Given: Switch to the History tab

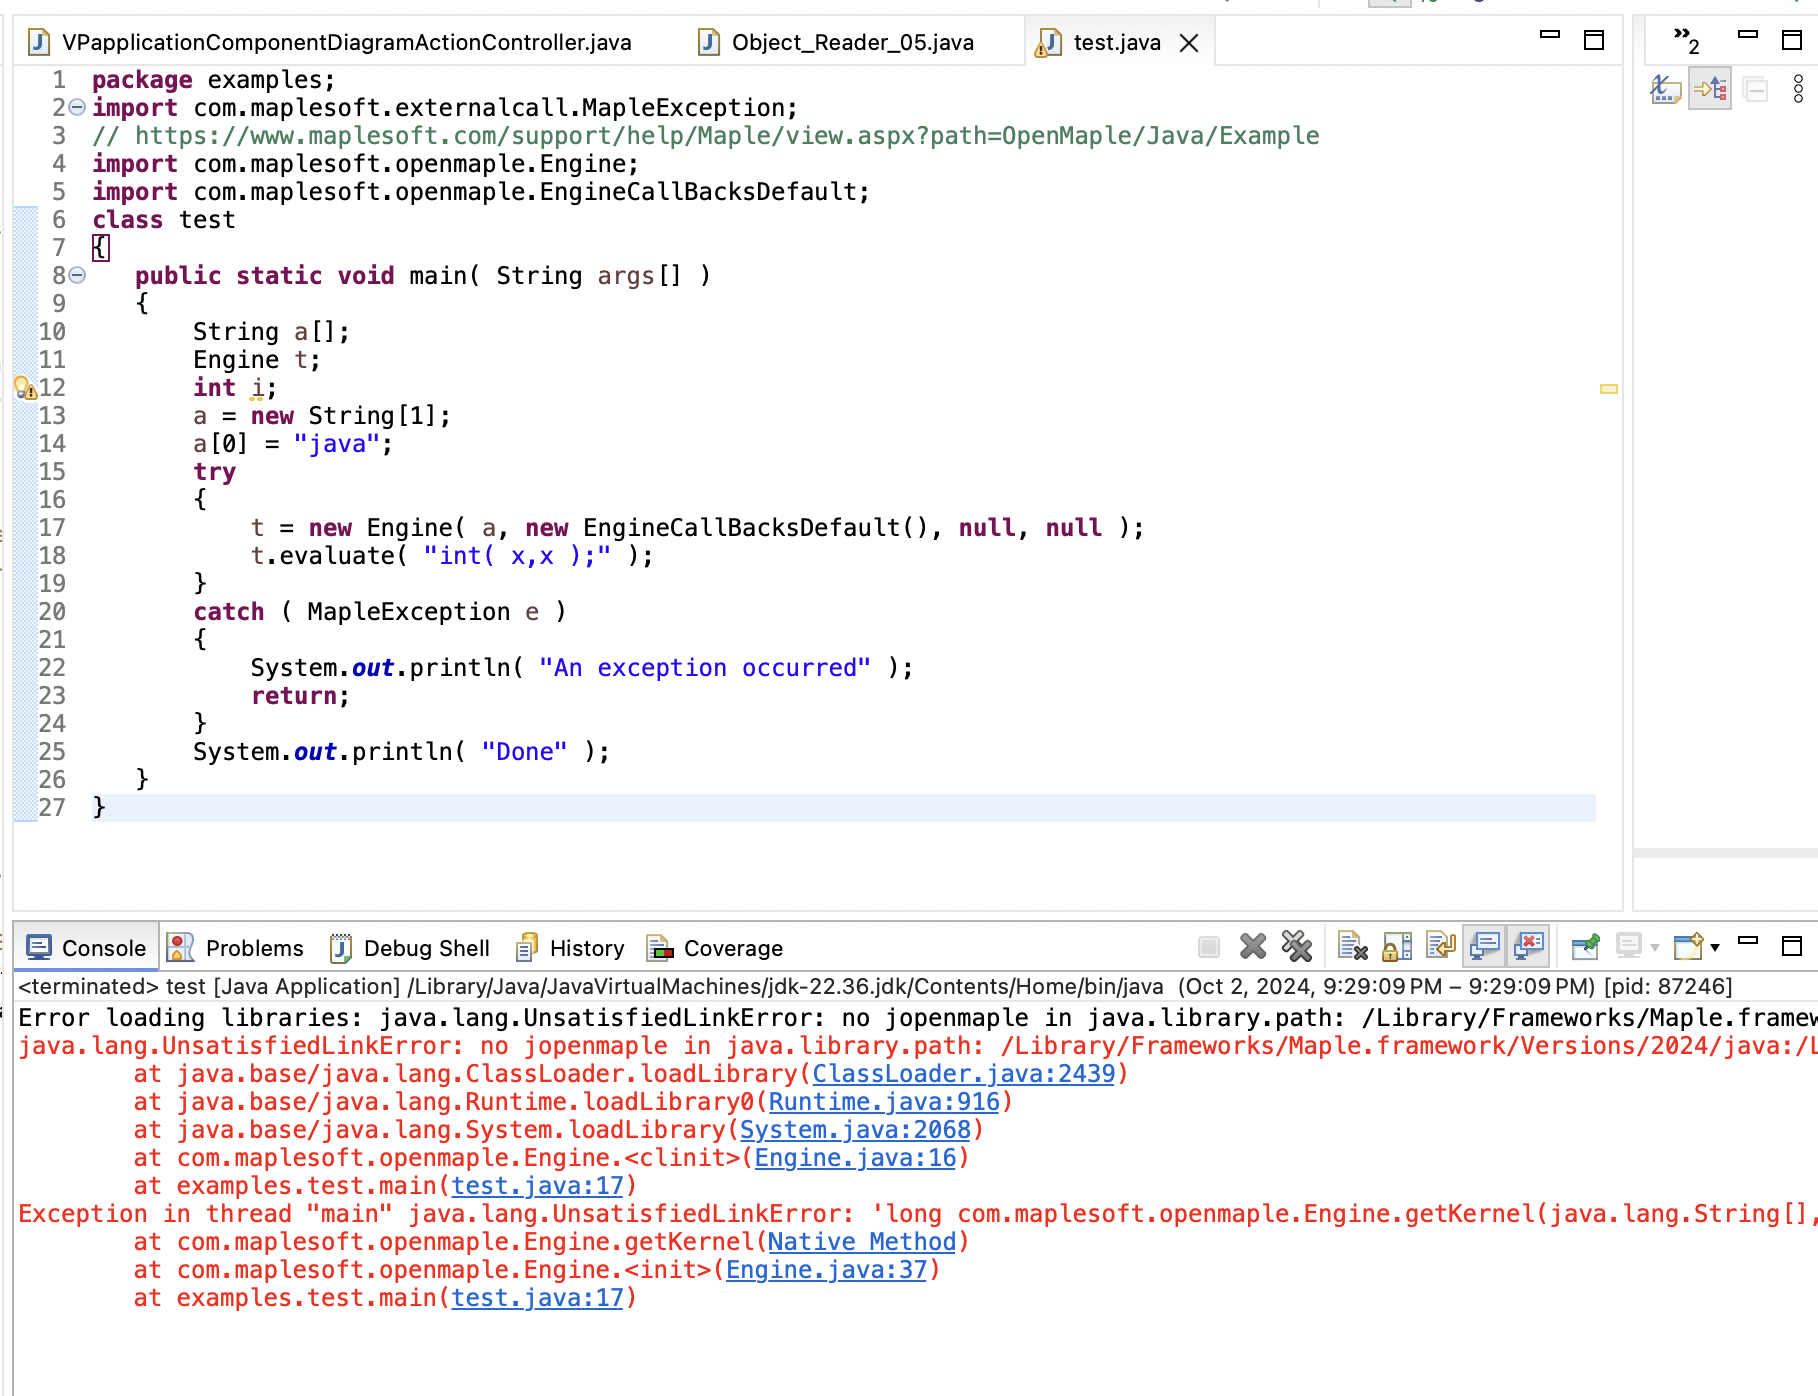Looking at the screenshot, I should point(570,948).
